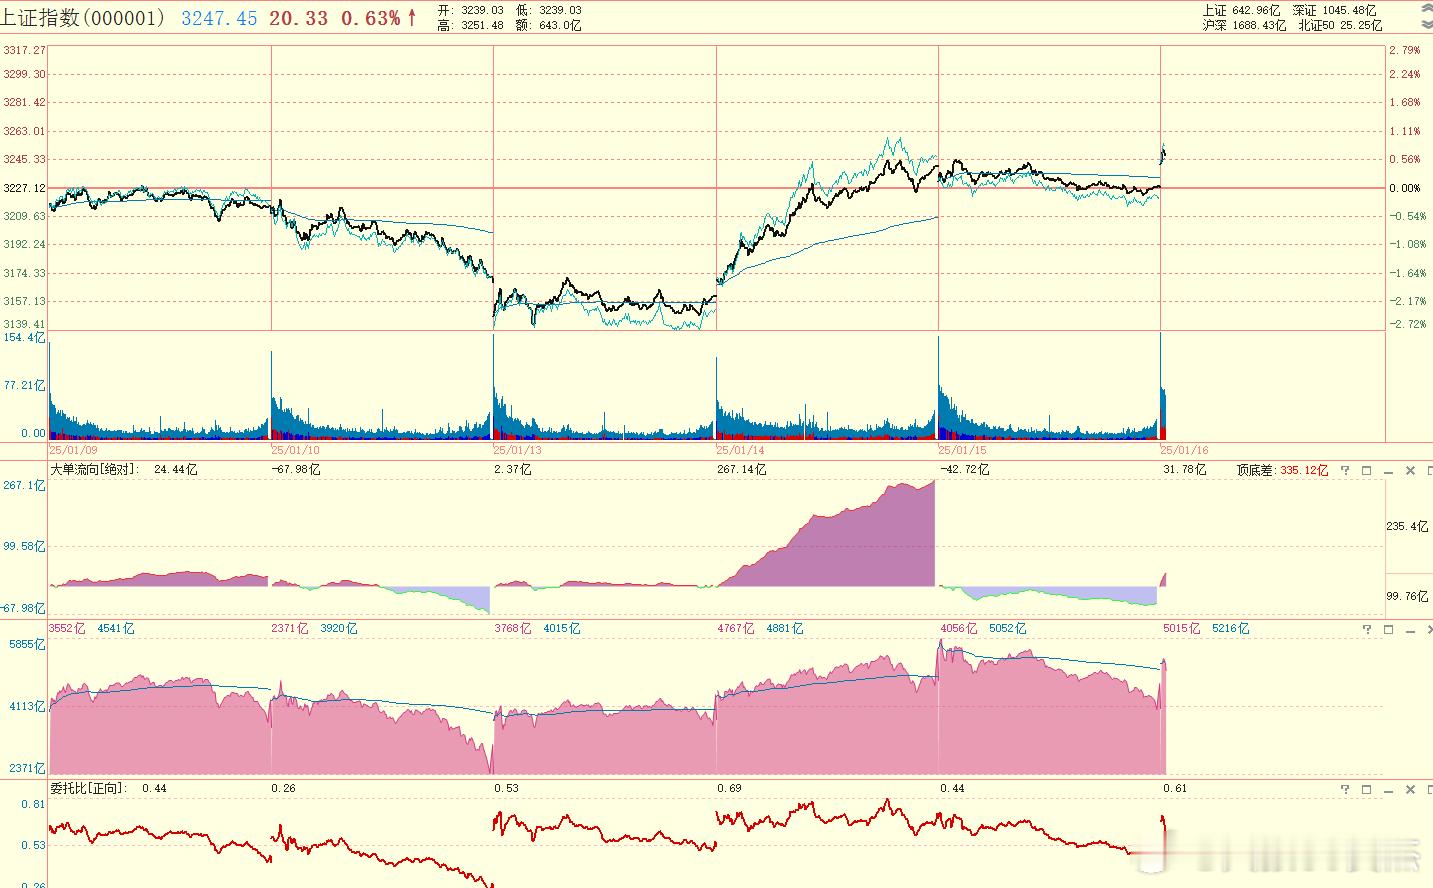Select the 25/01/16 date marker
The height and width of the screenshot is (888, 1433).
pos(1185,450)
